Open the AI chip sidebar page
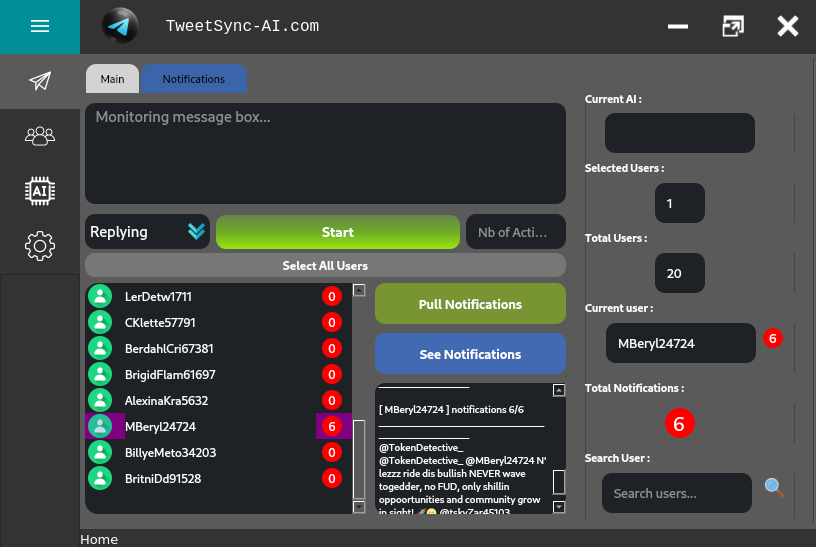This screenshot has height=547, width=816. 40,191
